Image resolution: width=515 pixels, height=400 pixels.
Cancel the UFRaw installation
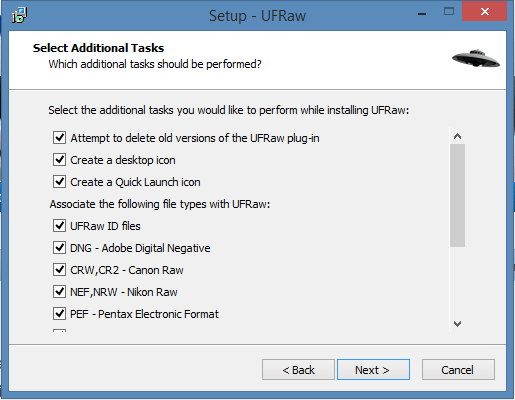(458, 370)
